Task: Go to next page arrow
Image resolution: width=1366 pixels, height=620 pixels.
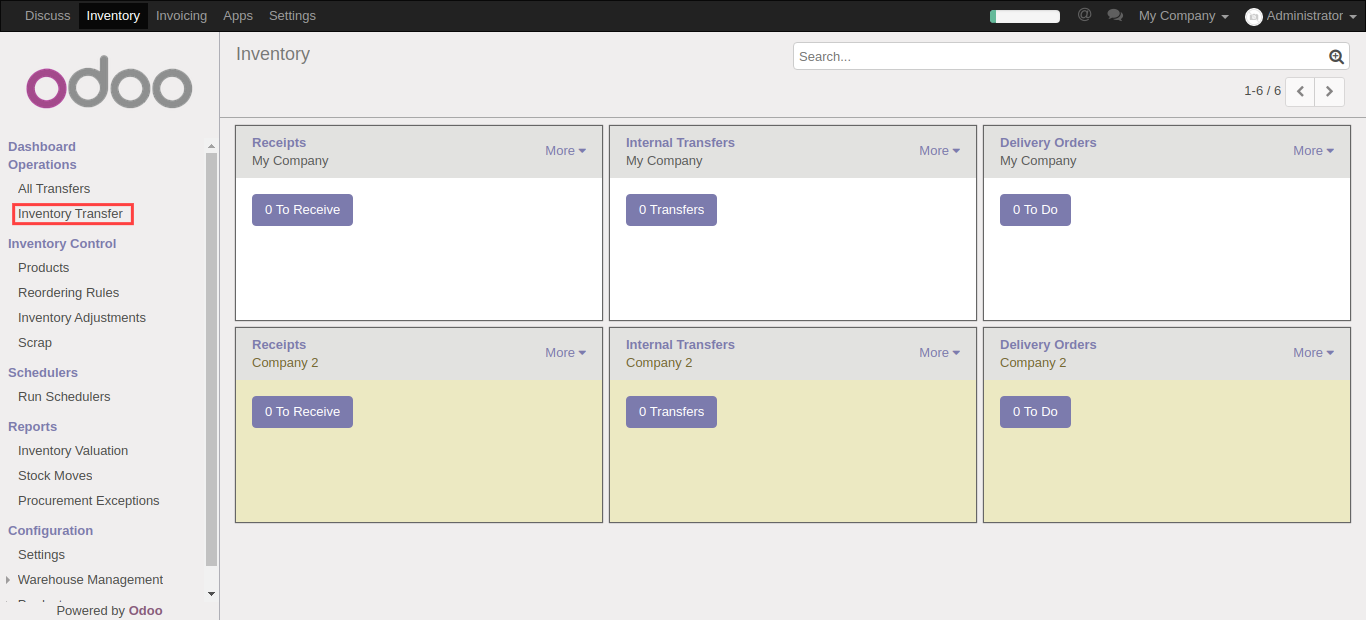Action: [1329, 91]
